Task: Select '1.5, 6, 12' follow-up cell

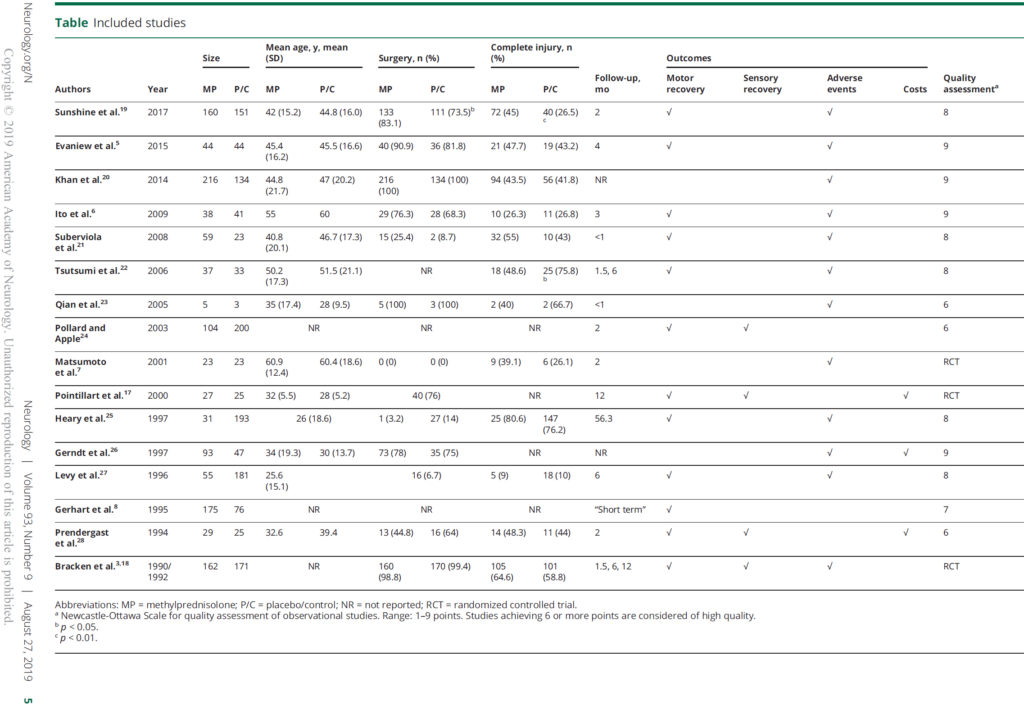Action: [613, 566]
